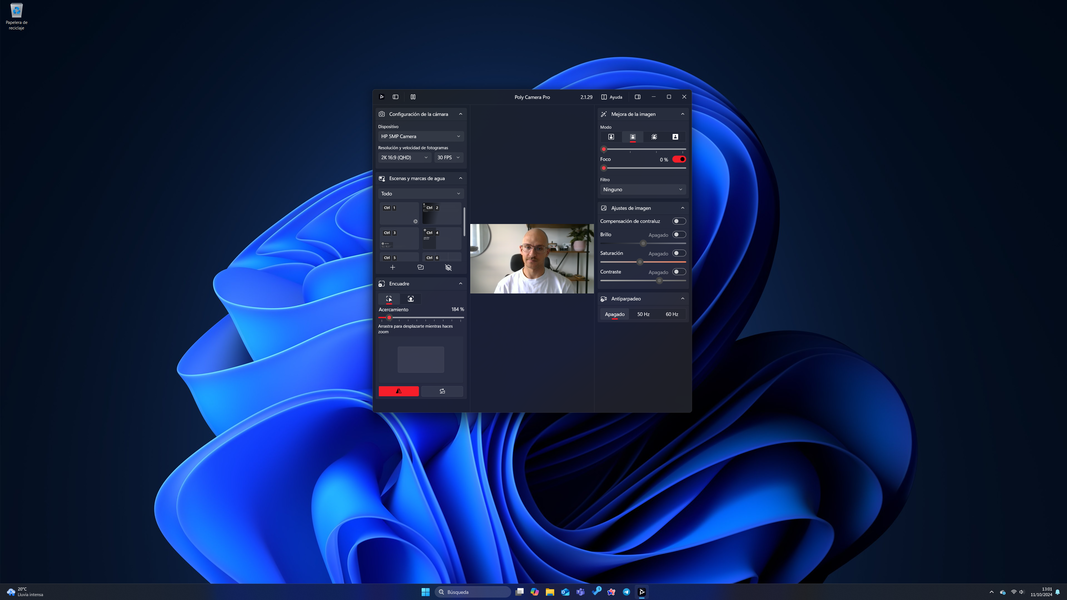1067x600 pixels.
Task: Select the first image mode icon
Action: 611,137
